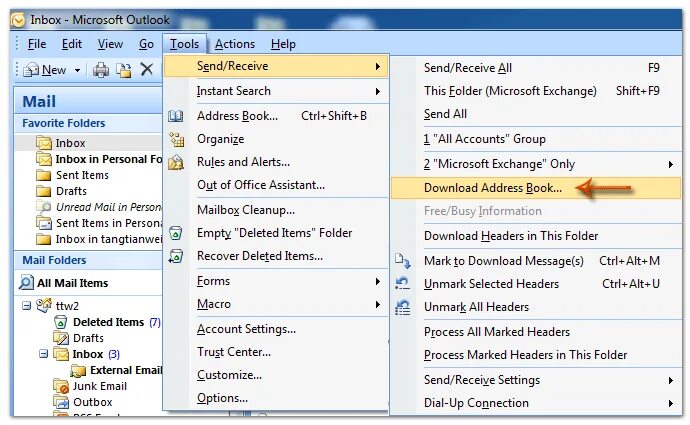Click the Unmark All Headers icon

click(x=402, y=307)
